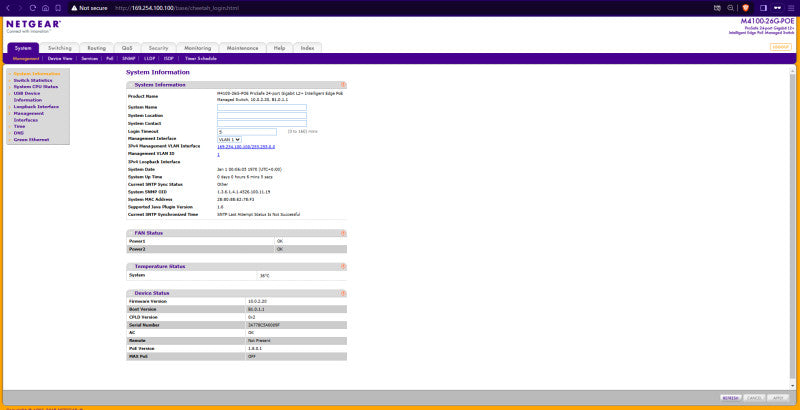Open the Timer Schedule submenu
800x410 pixels.
(x=201, y=59)
